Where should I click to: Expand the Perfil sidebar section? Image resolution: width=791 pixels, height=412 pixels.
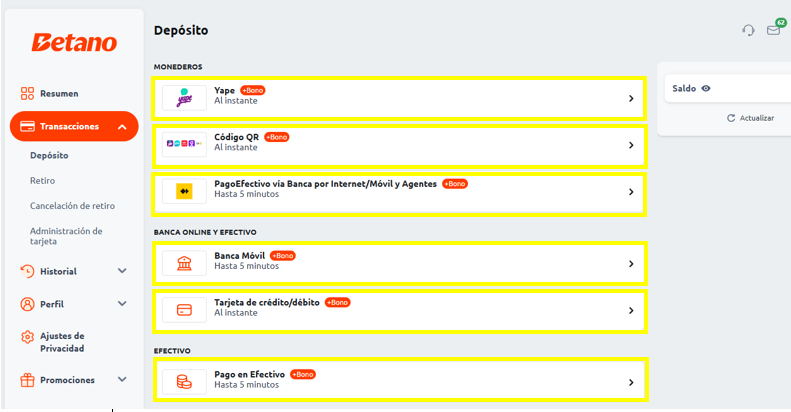tap(122, 303)
